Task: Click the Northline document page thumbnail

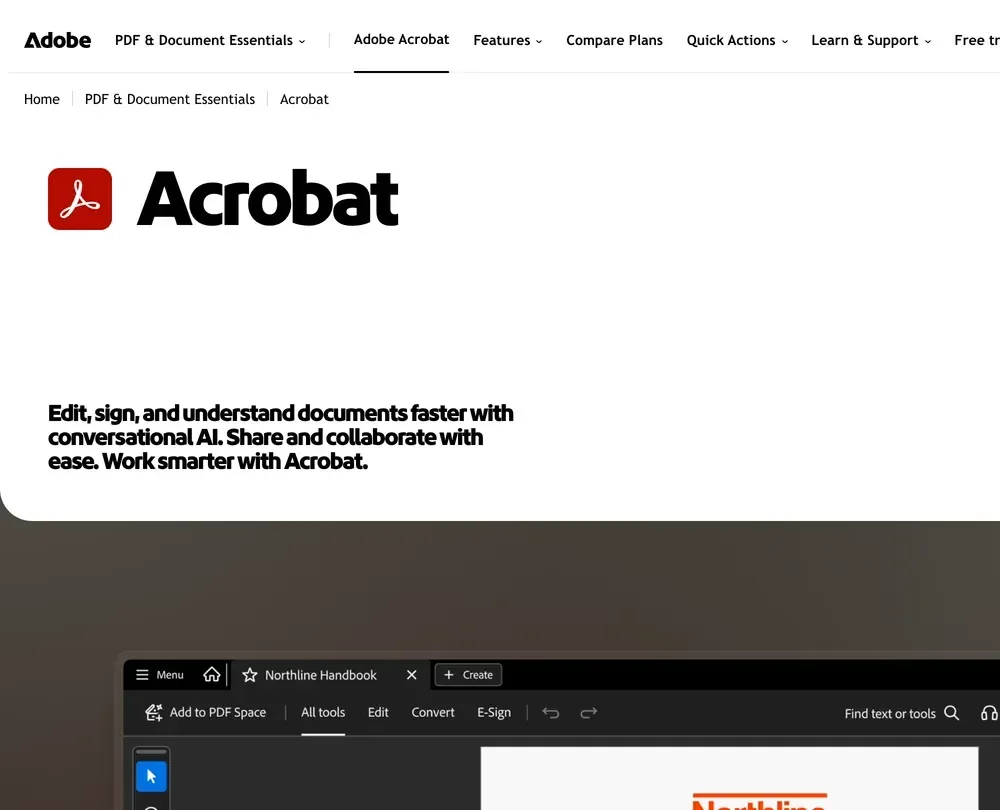Action: click(x=730, y=778)
